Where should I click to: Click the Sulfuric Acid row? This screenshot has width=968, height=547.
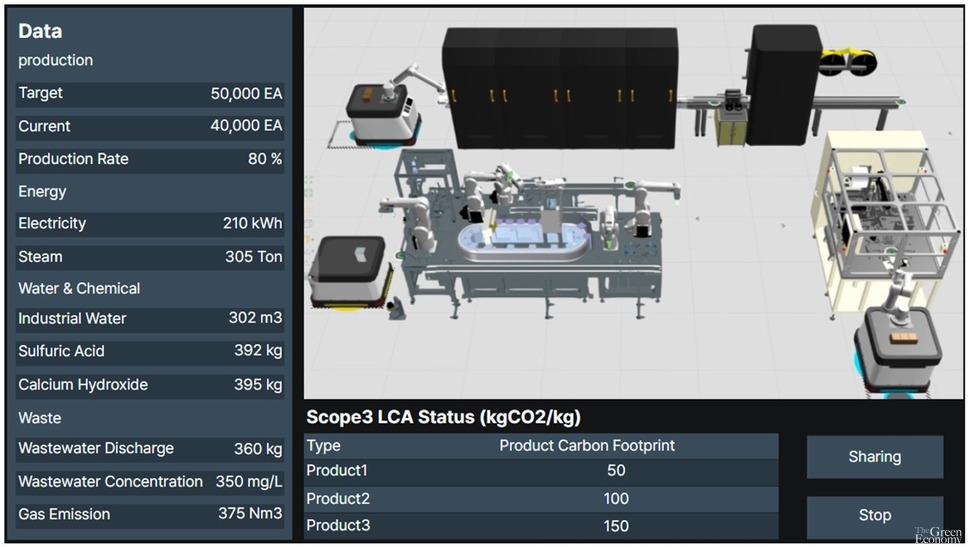click(x=150, y=351)
